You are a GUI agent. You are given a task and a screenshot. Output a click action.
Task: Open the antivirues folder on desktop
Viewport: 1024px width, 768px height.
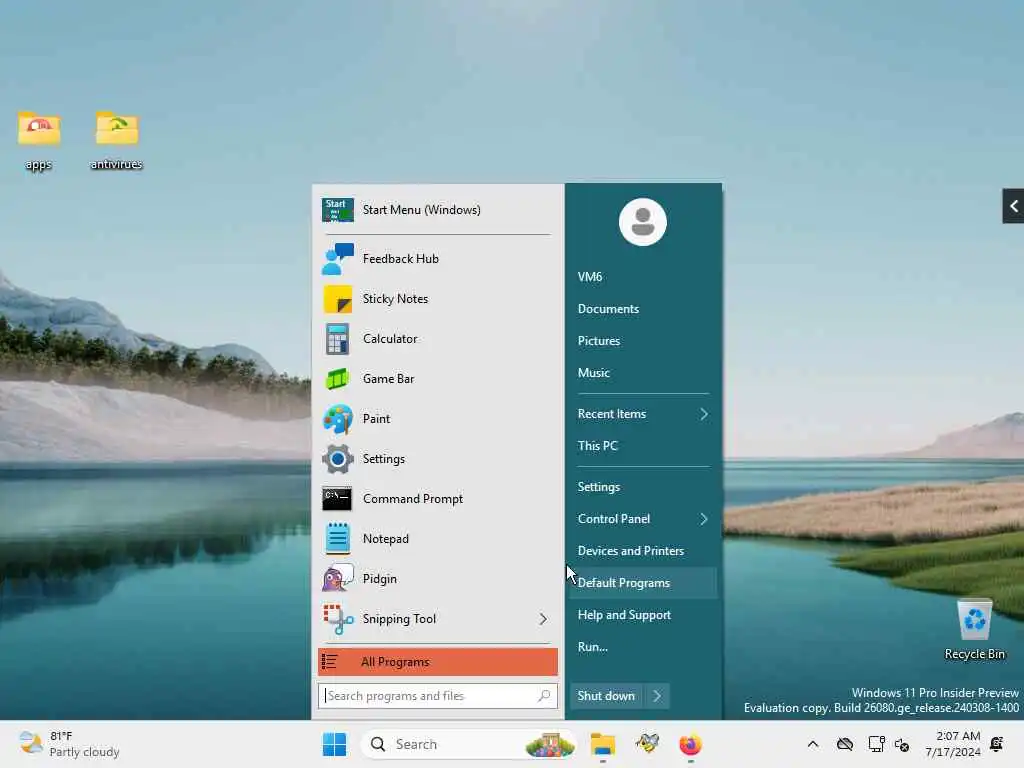point(117,140)
